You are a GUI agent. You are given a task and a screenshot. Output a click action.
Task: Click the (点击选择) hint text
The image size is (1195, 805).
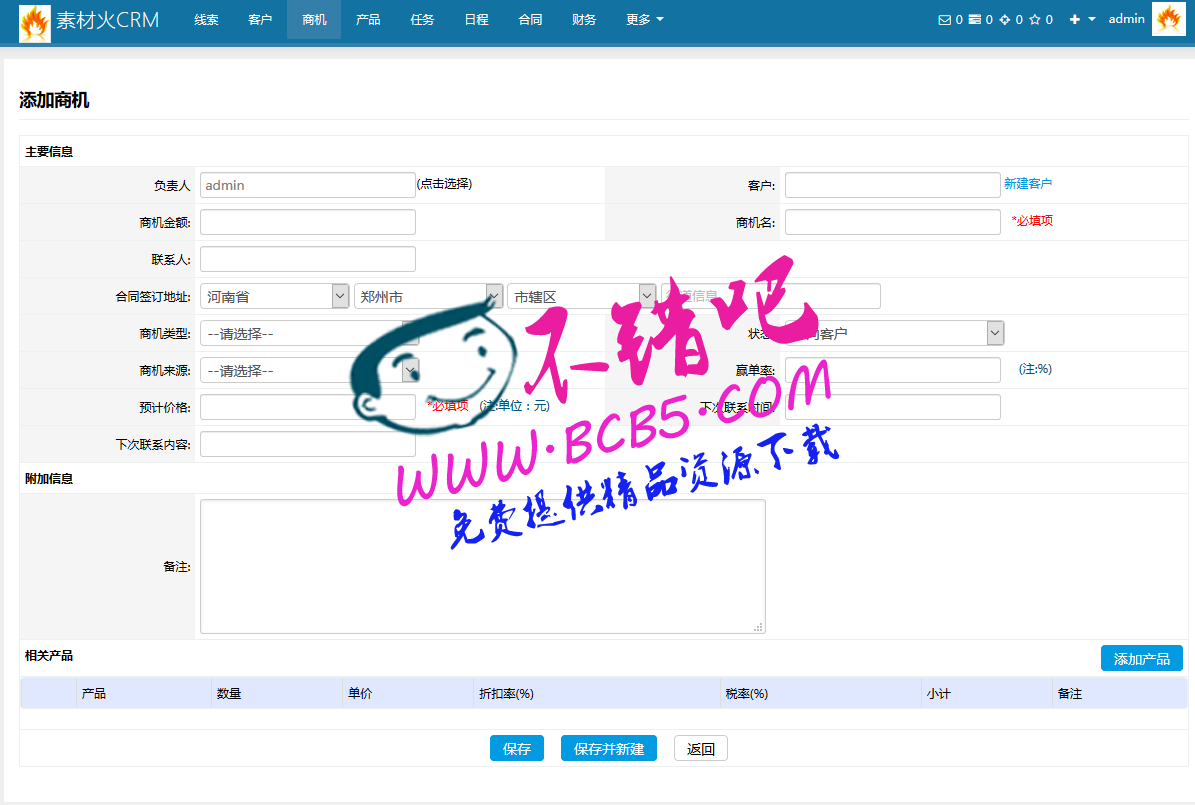444,184
